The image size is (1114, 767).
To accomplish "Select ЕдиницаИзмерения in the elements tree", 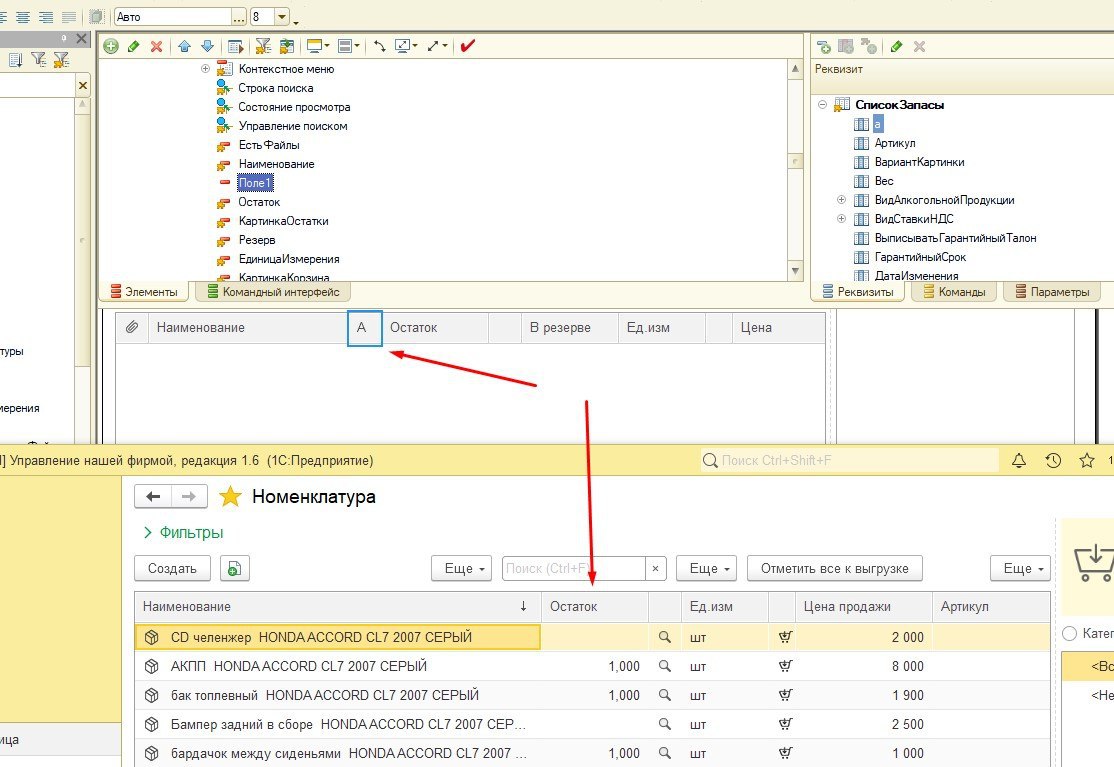I will (289, 259).
